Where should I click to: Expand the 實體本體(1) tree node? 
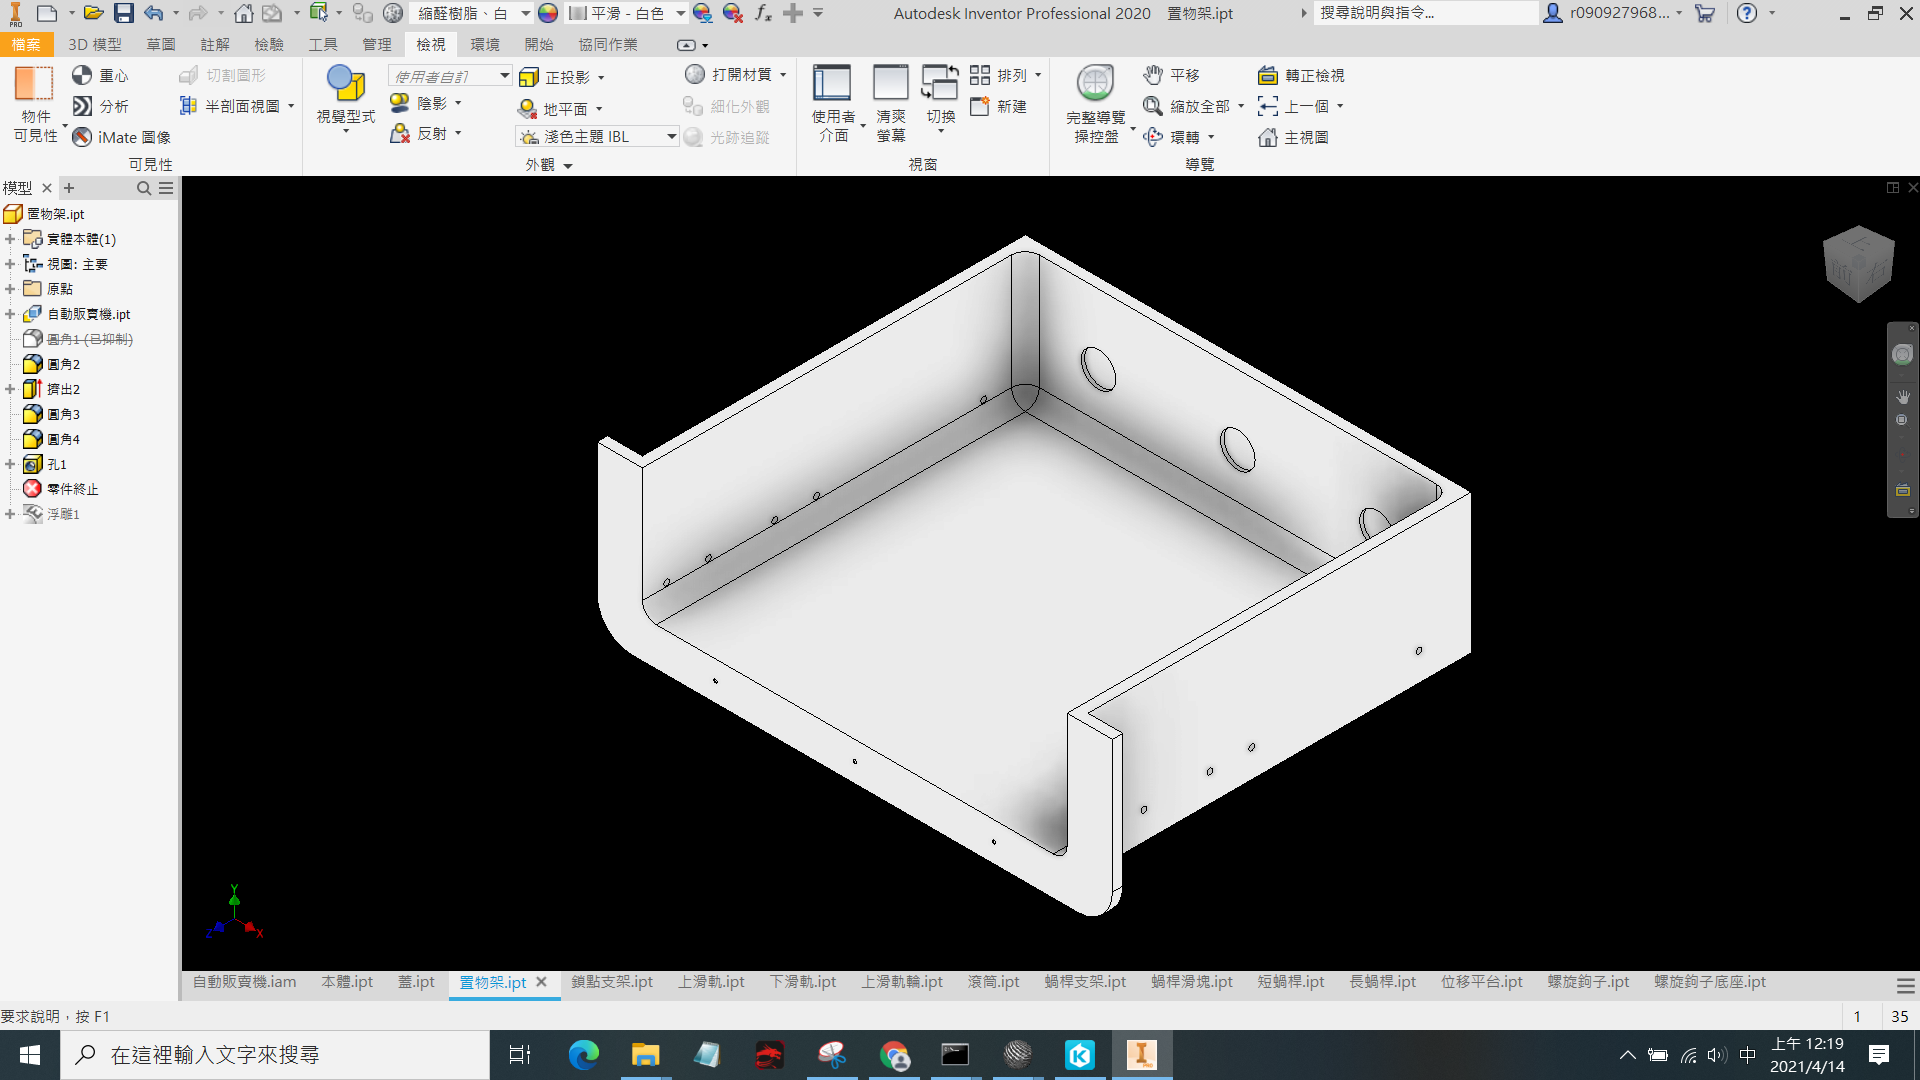click(10, 239)
